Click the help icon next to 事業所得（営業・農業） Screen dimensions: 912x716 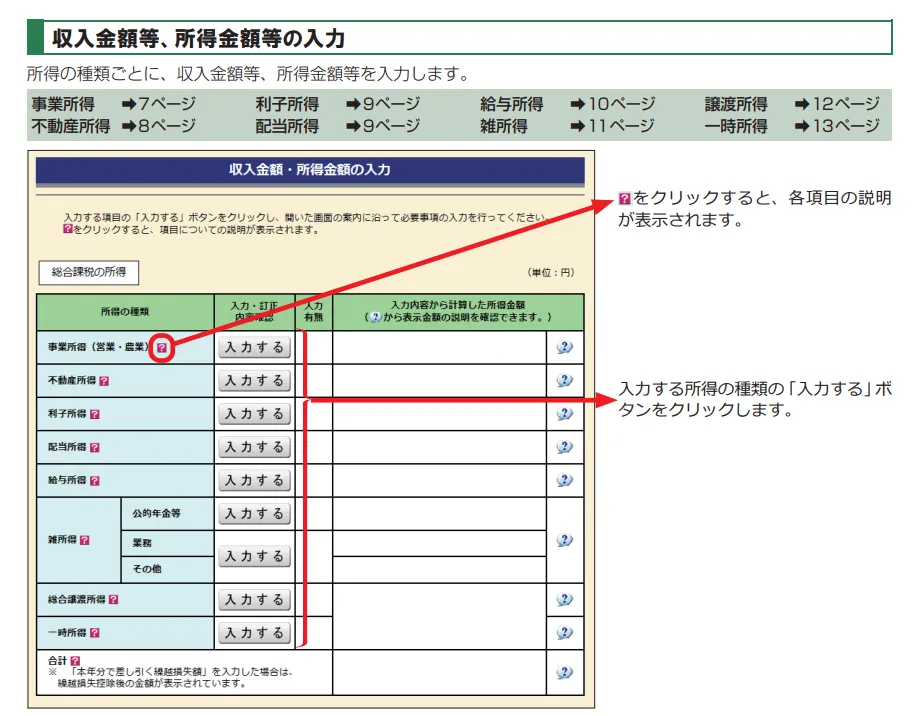[164, 346]
